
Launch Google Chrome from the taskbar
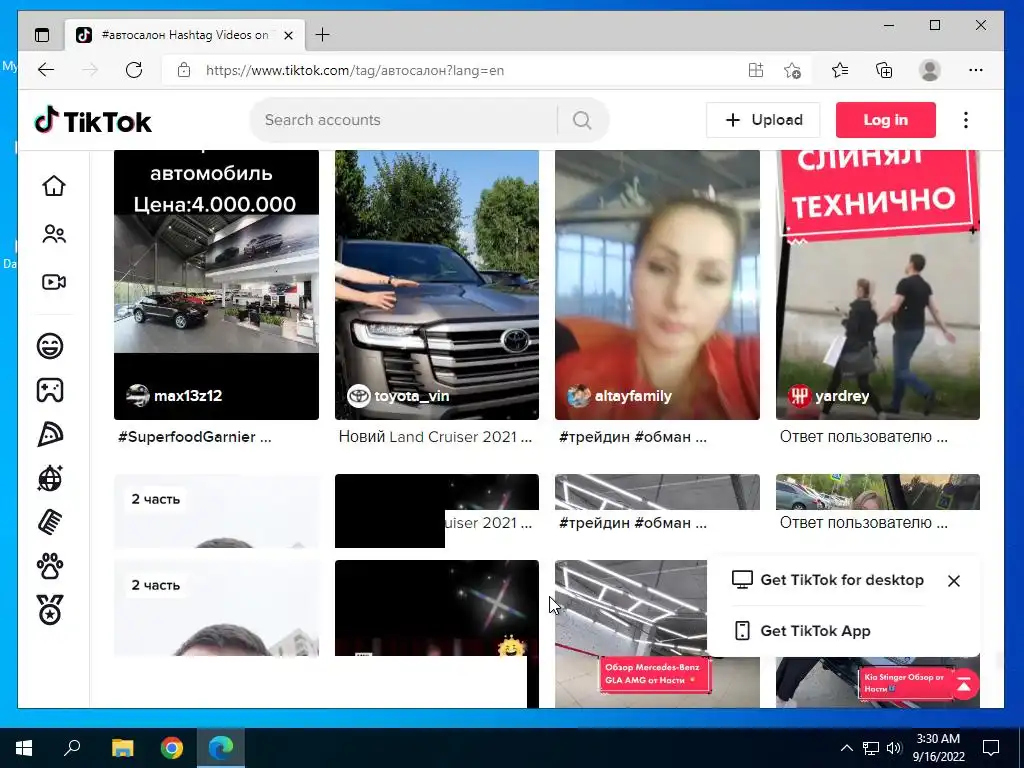coord(172,748)
